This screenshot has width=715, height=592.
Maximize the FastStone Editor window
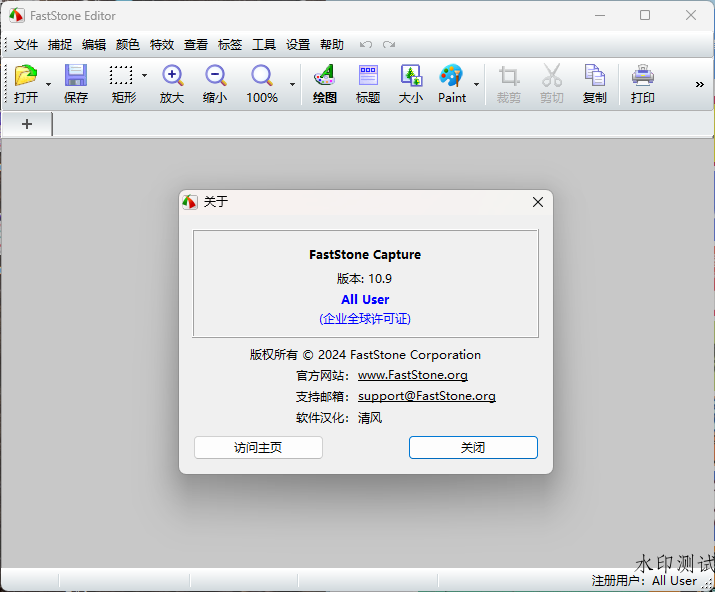point(645,16)
